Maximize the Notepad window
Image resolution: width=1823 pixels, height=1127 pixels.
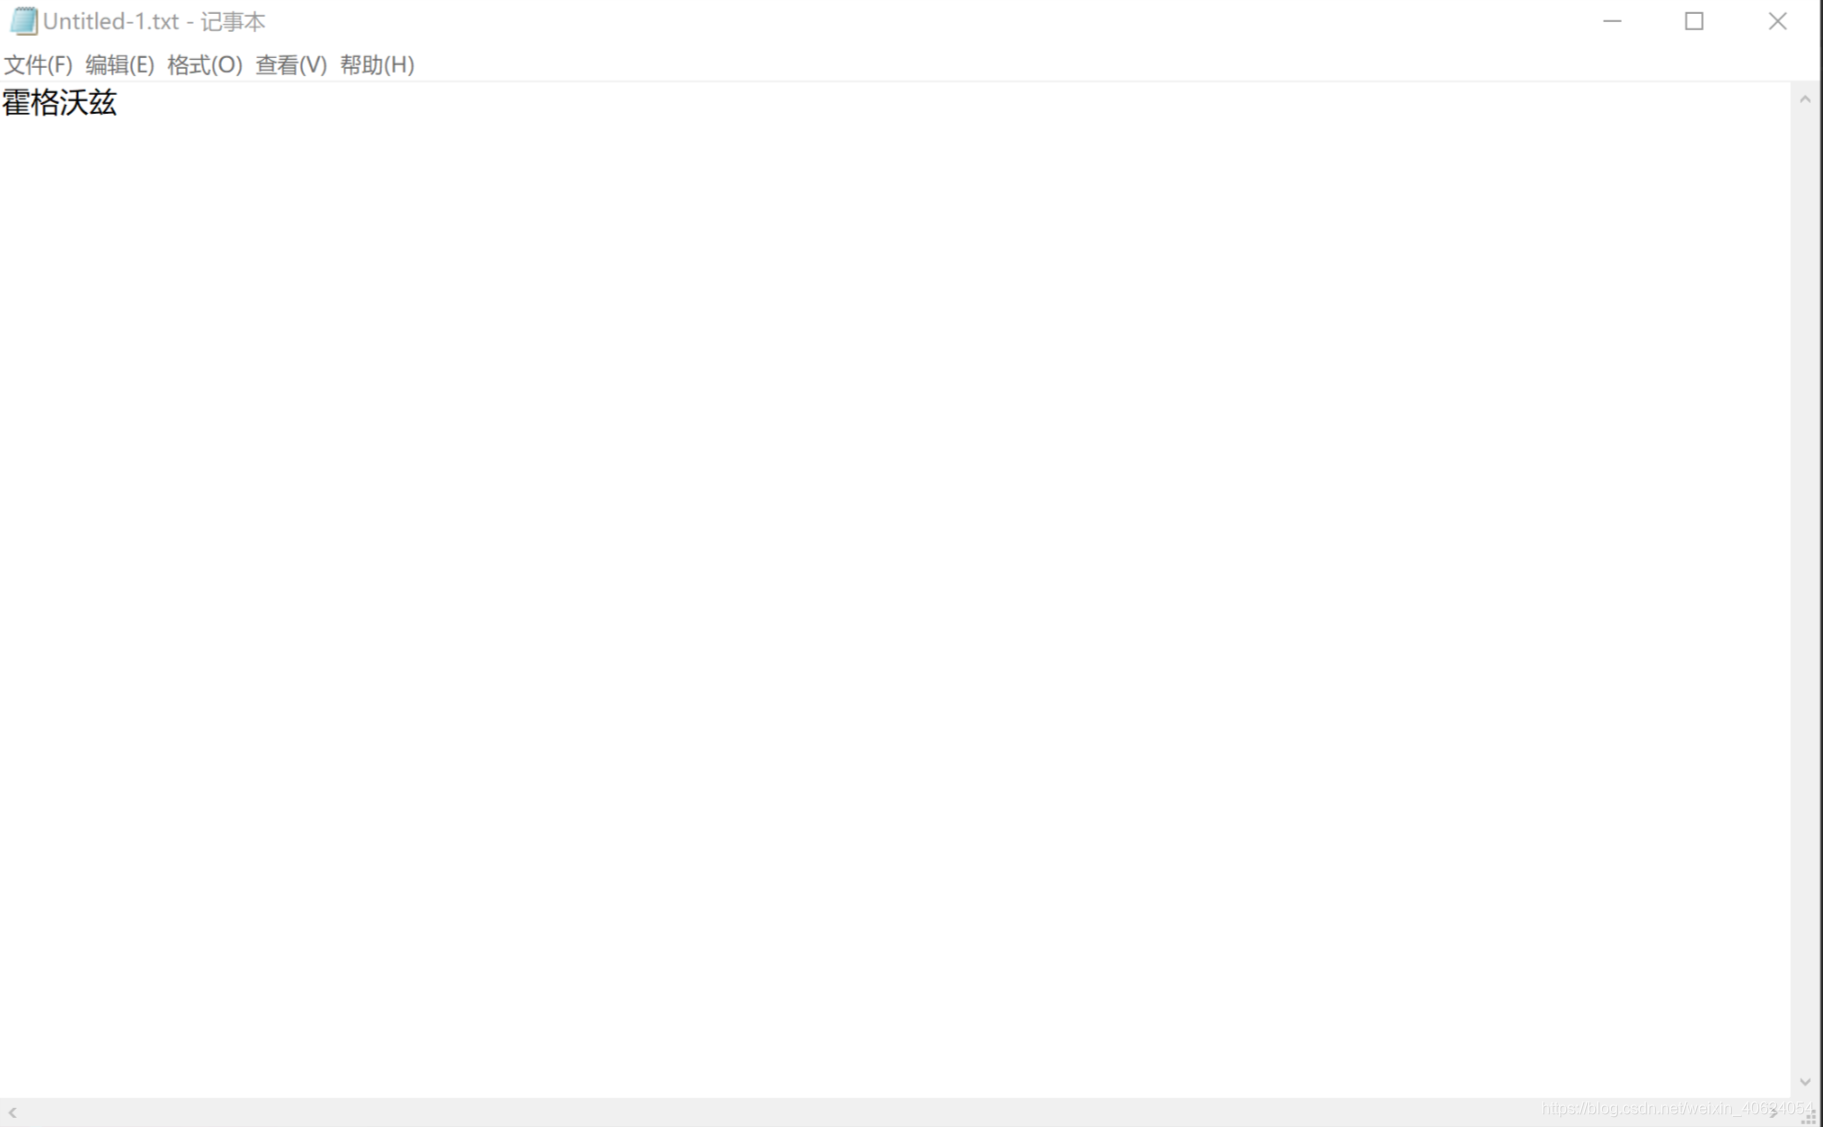point(1694,21)
